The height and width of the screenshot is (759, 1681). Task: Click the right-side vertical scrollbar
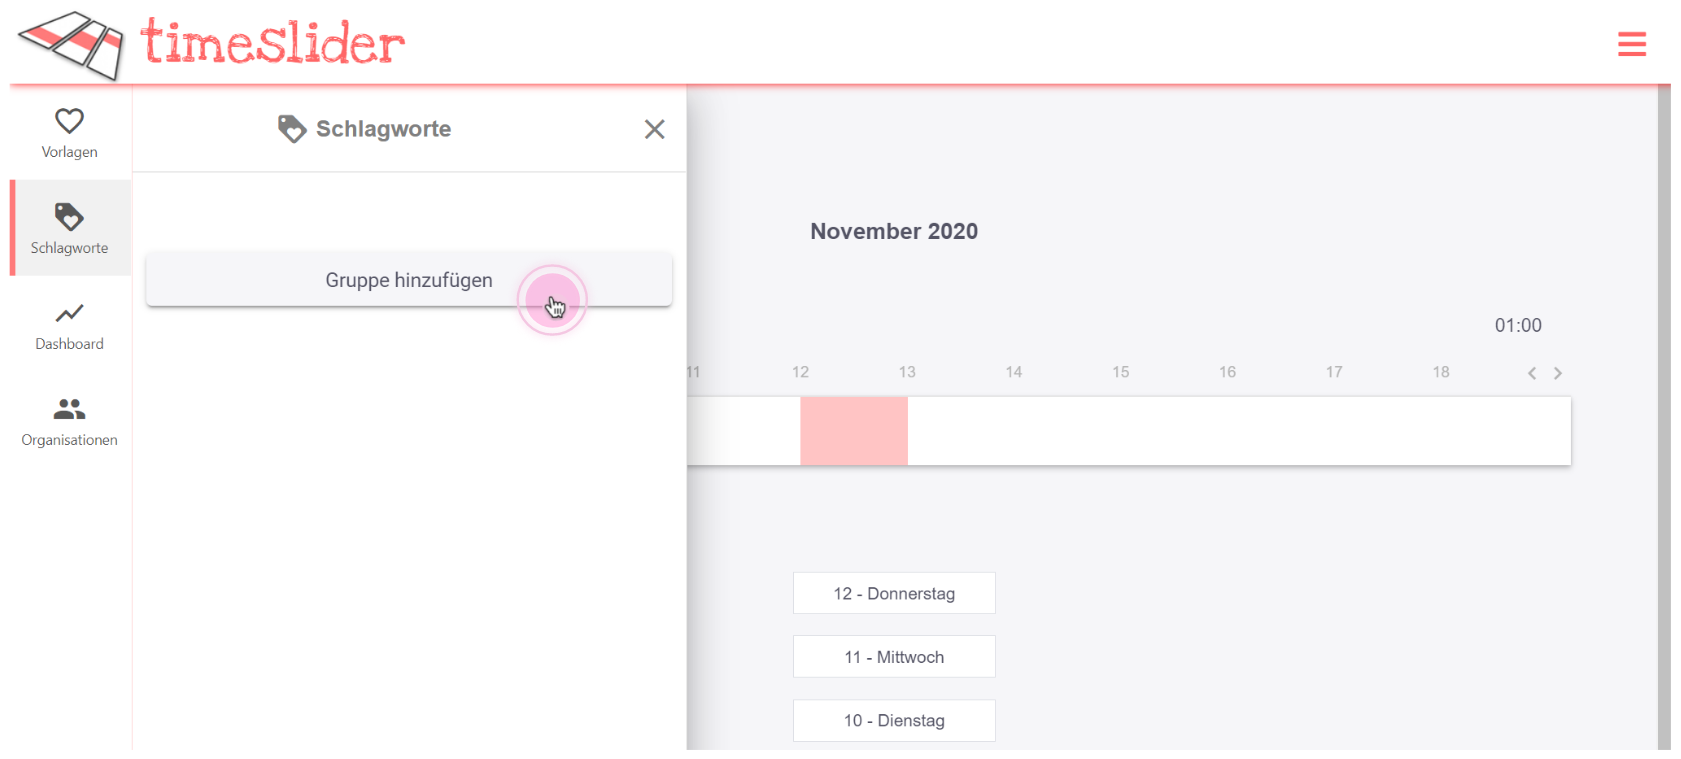pyautogui.click(x=1664, y=400)
